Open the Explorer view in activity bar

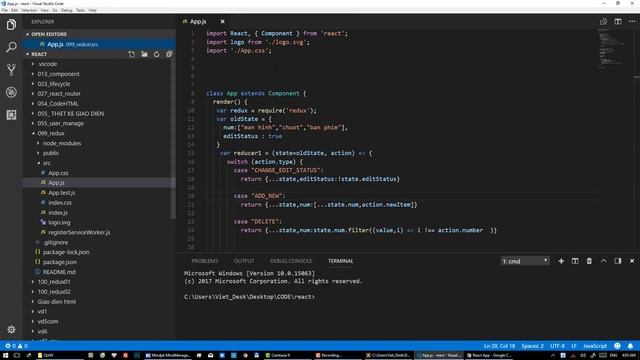11,25
